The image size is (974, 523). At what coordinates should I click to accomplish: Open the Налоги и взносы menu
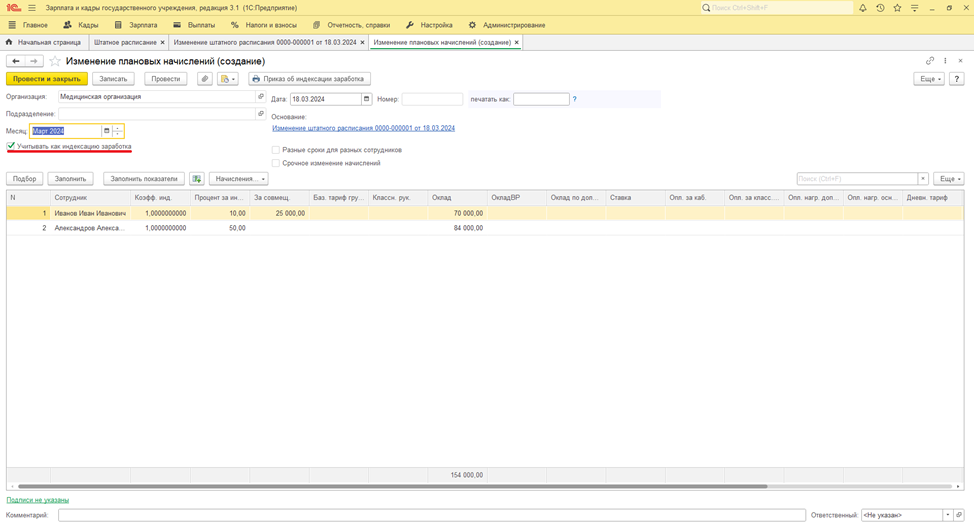tap(264, 25)
